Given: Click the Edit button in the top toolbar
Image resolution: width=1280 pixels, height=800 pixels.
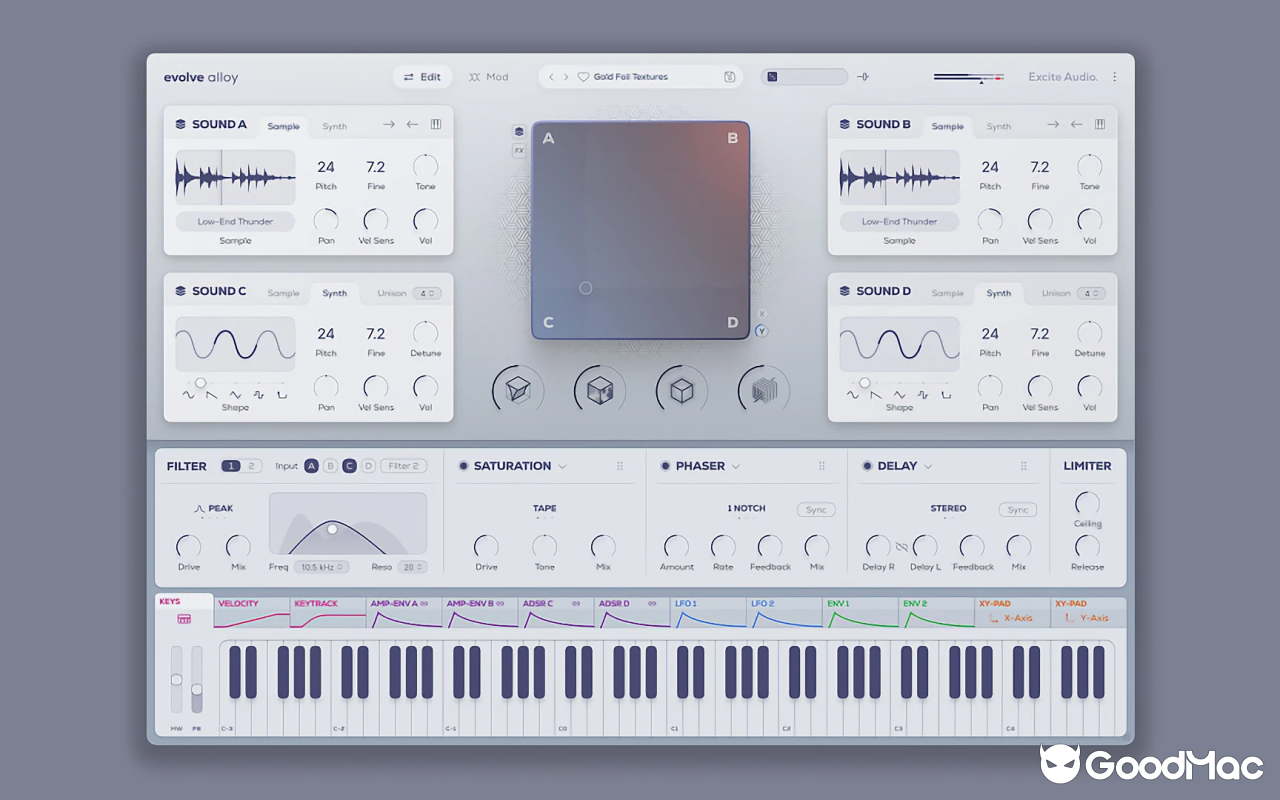Looking at the screenshot, I should tap(422, 76).
